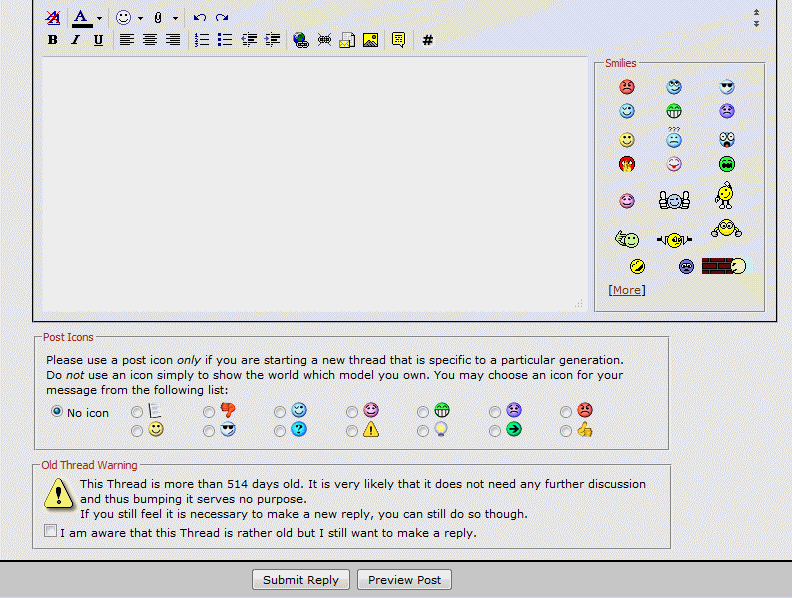
Task: Select the warning triangle post icon
Action: pos(352,431)
